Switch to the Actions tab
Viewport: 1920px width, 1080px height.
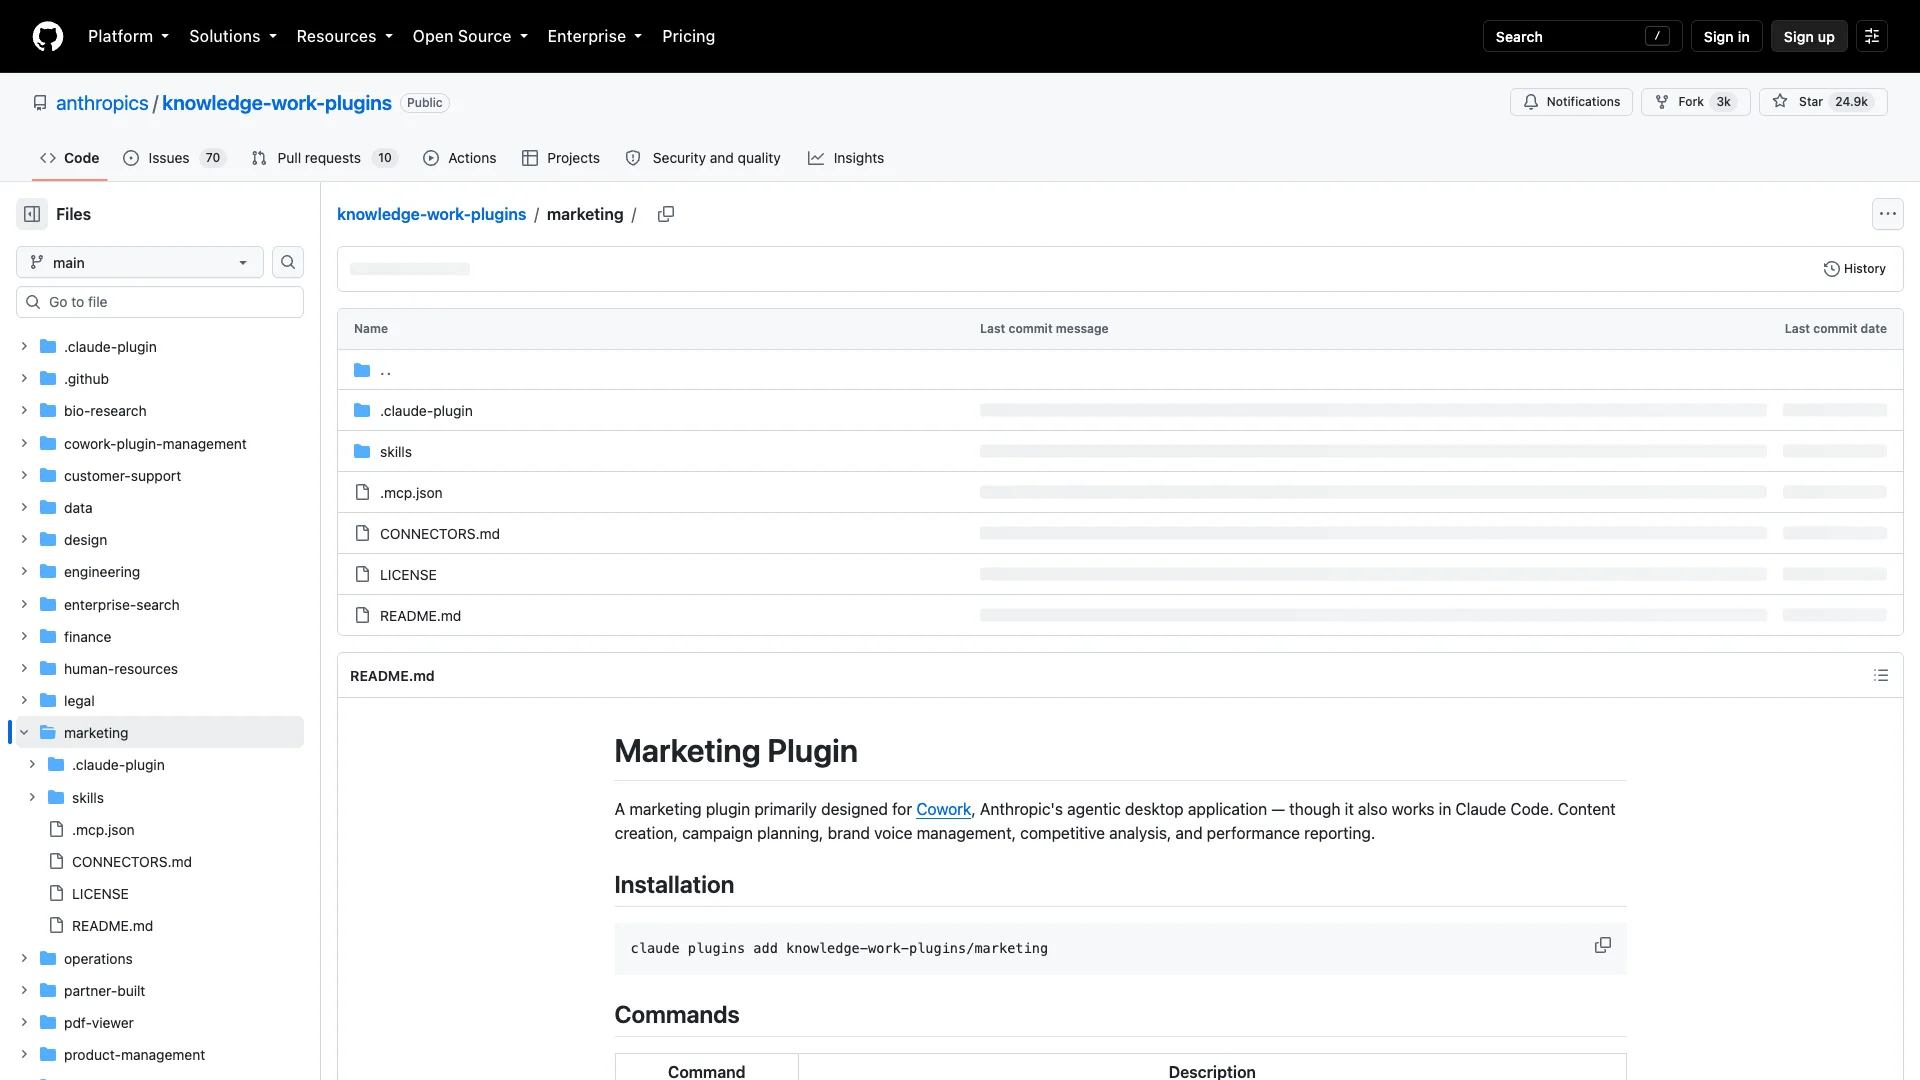point(459,158)
